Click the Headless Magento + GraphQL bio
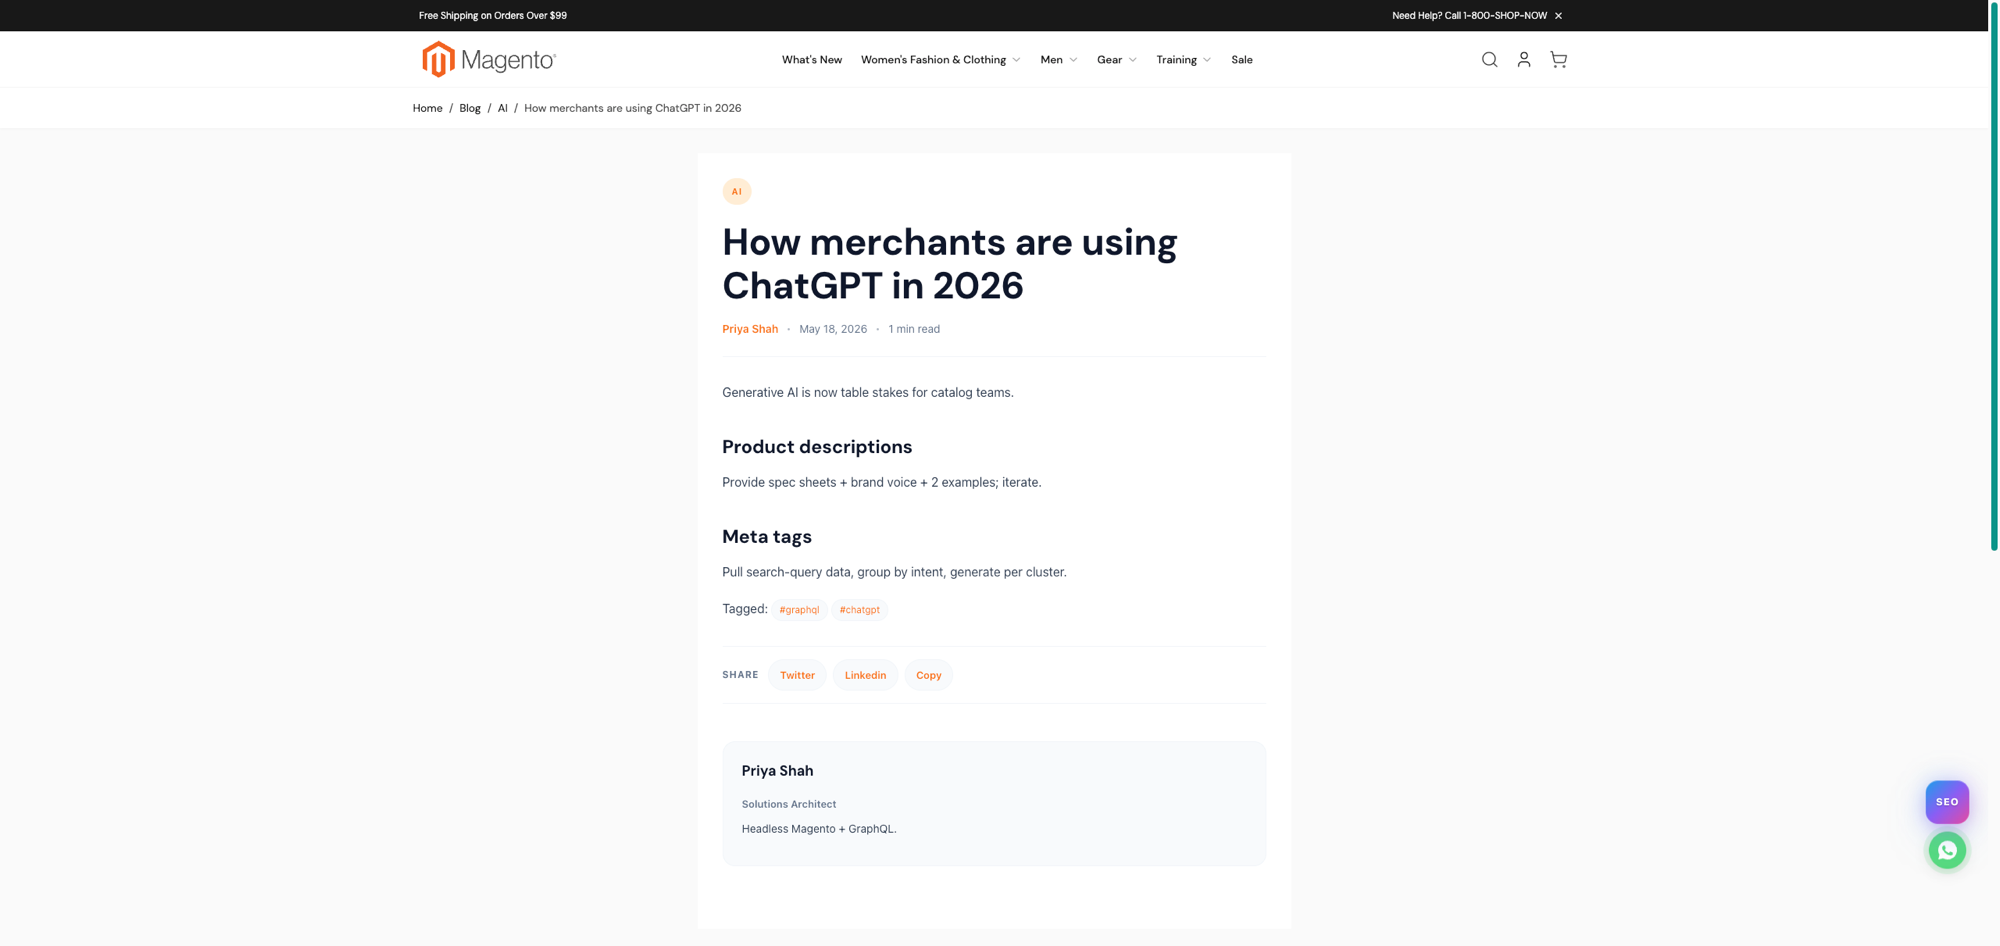This screenshot has height=946, width=2000. (819, 829)
